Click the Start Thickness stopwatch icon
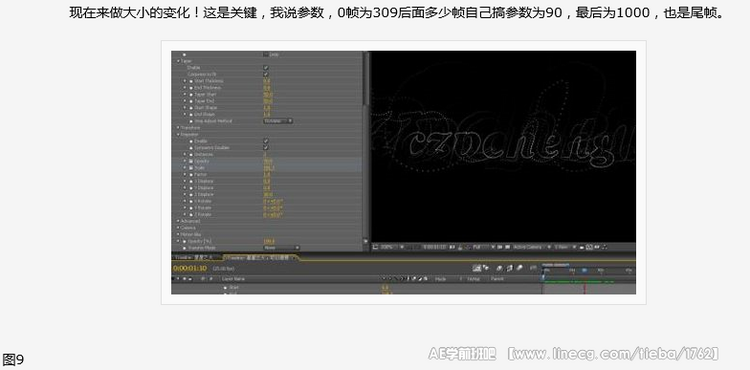750x370 pixels. (x=191, y=81)
